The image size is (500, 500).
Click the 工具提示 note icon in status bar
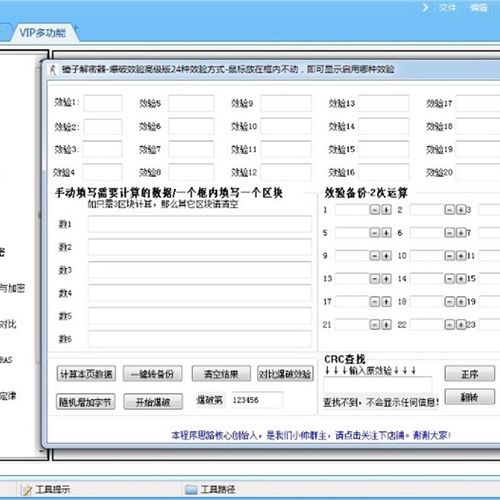coord(26,489)
